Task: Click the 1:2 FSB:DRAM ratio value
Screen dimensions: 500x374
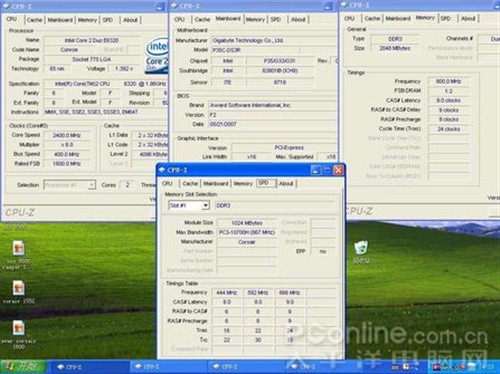Action: [449, 91]
